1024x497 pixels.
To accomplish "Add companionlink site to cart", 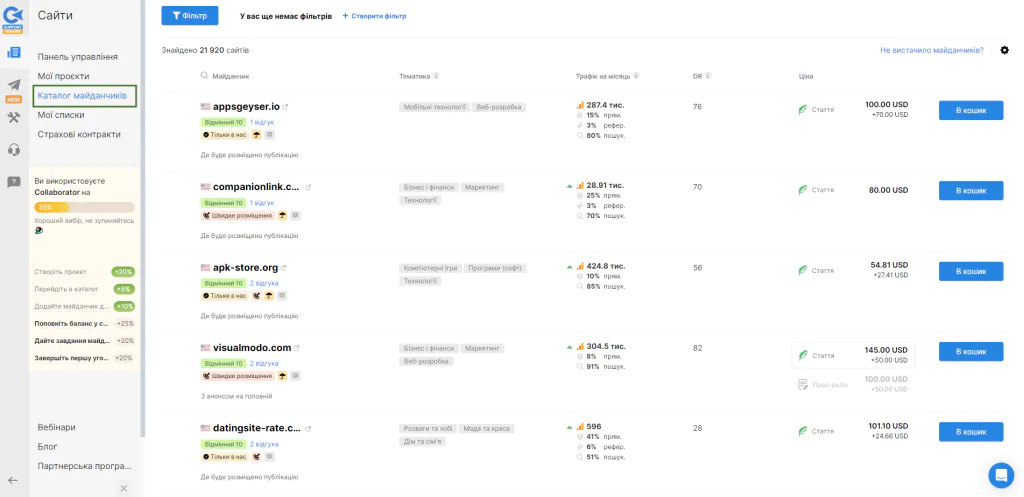I will click(x=971, y=191).
